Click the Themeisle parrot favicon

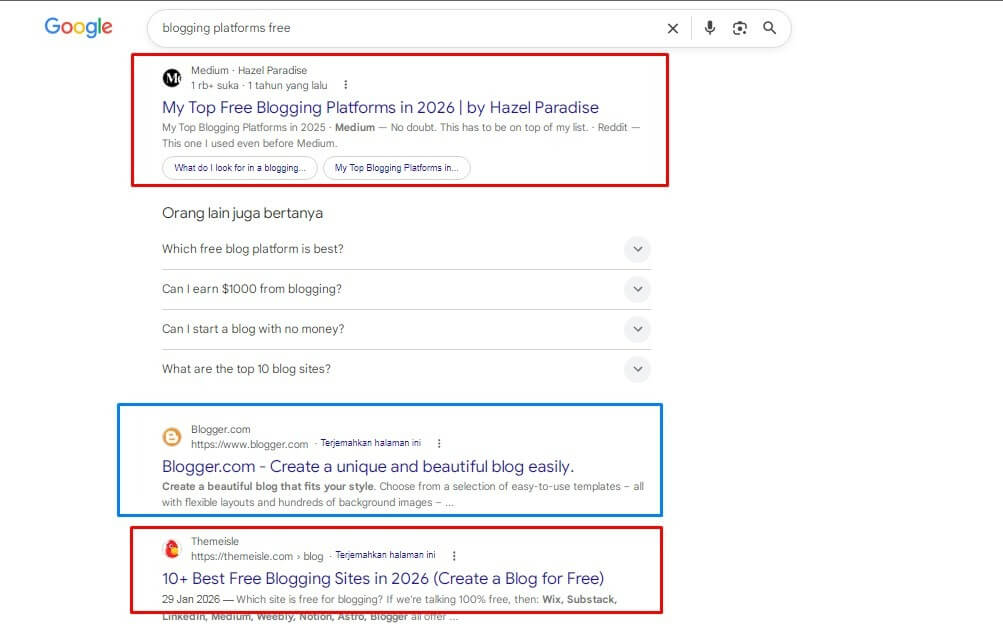coord(172,549)
